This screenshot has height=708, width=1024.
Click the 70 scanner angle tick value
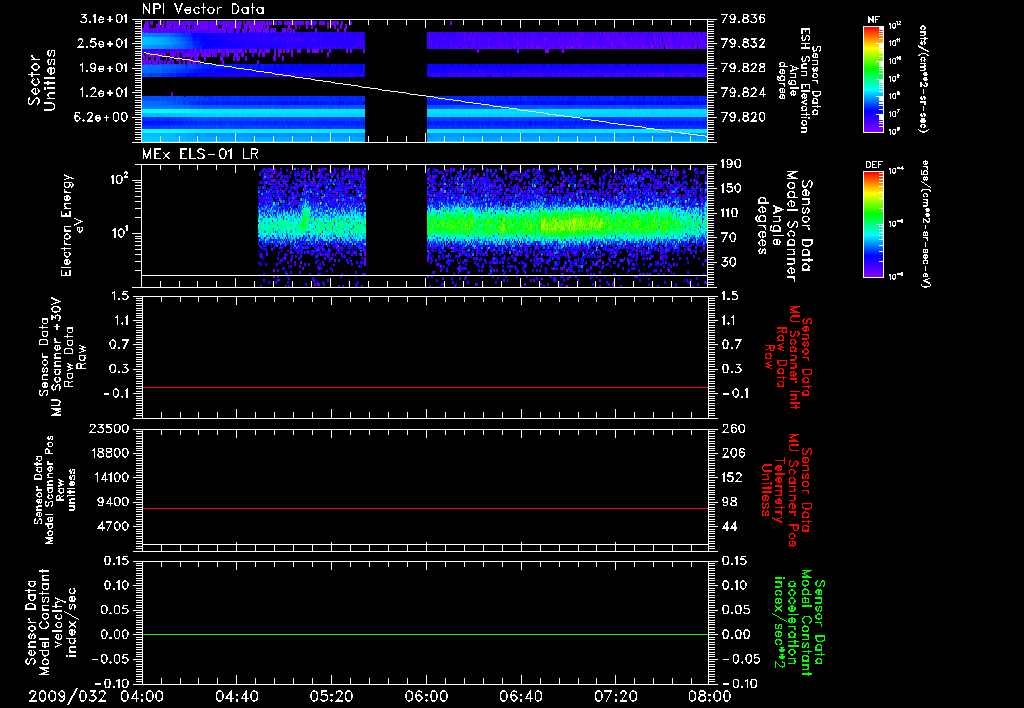pyautogui.click(x=729, y=238)
